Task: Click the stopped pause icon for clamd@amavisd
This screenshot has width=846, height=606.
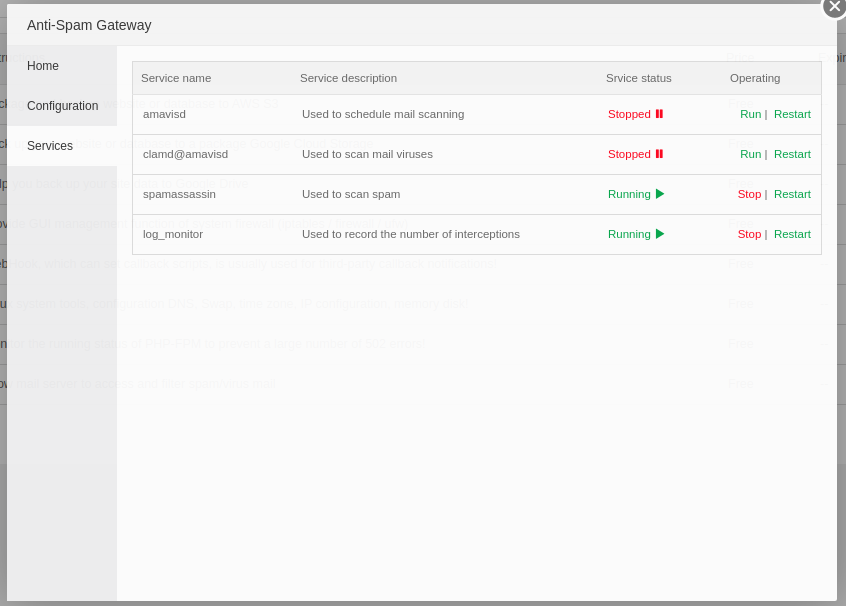Action: (x=659, y=154)
